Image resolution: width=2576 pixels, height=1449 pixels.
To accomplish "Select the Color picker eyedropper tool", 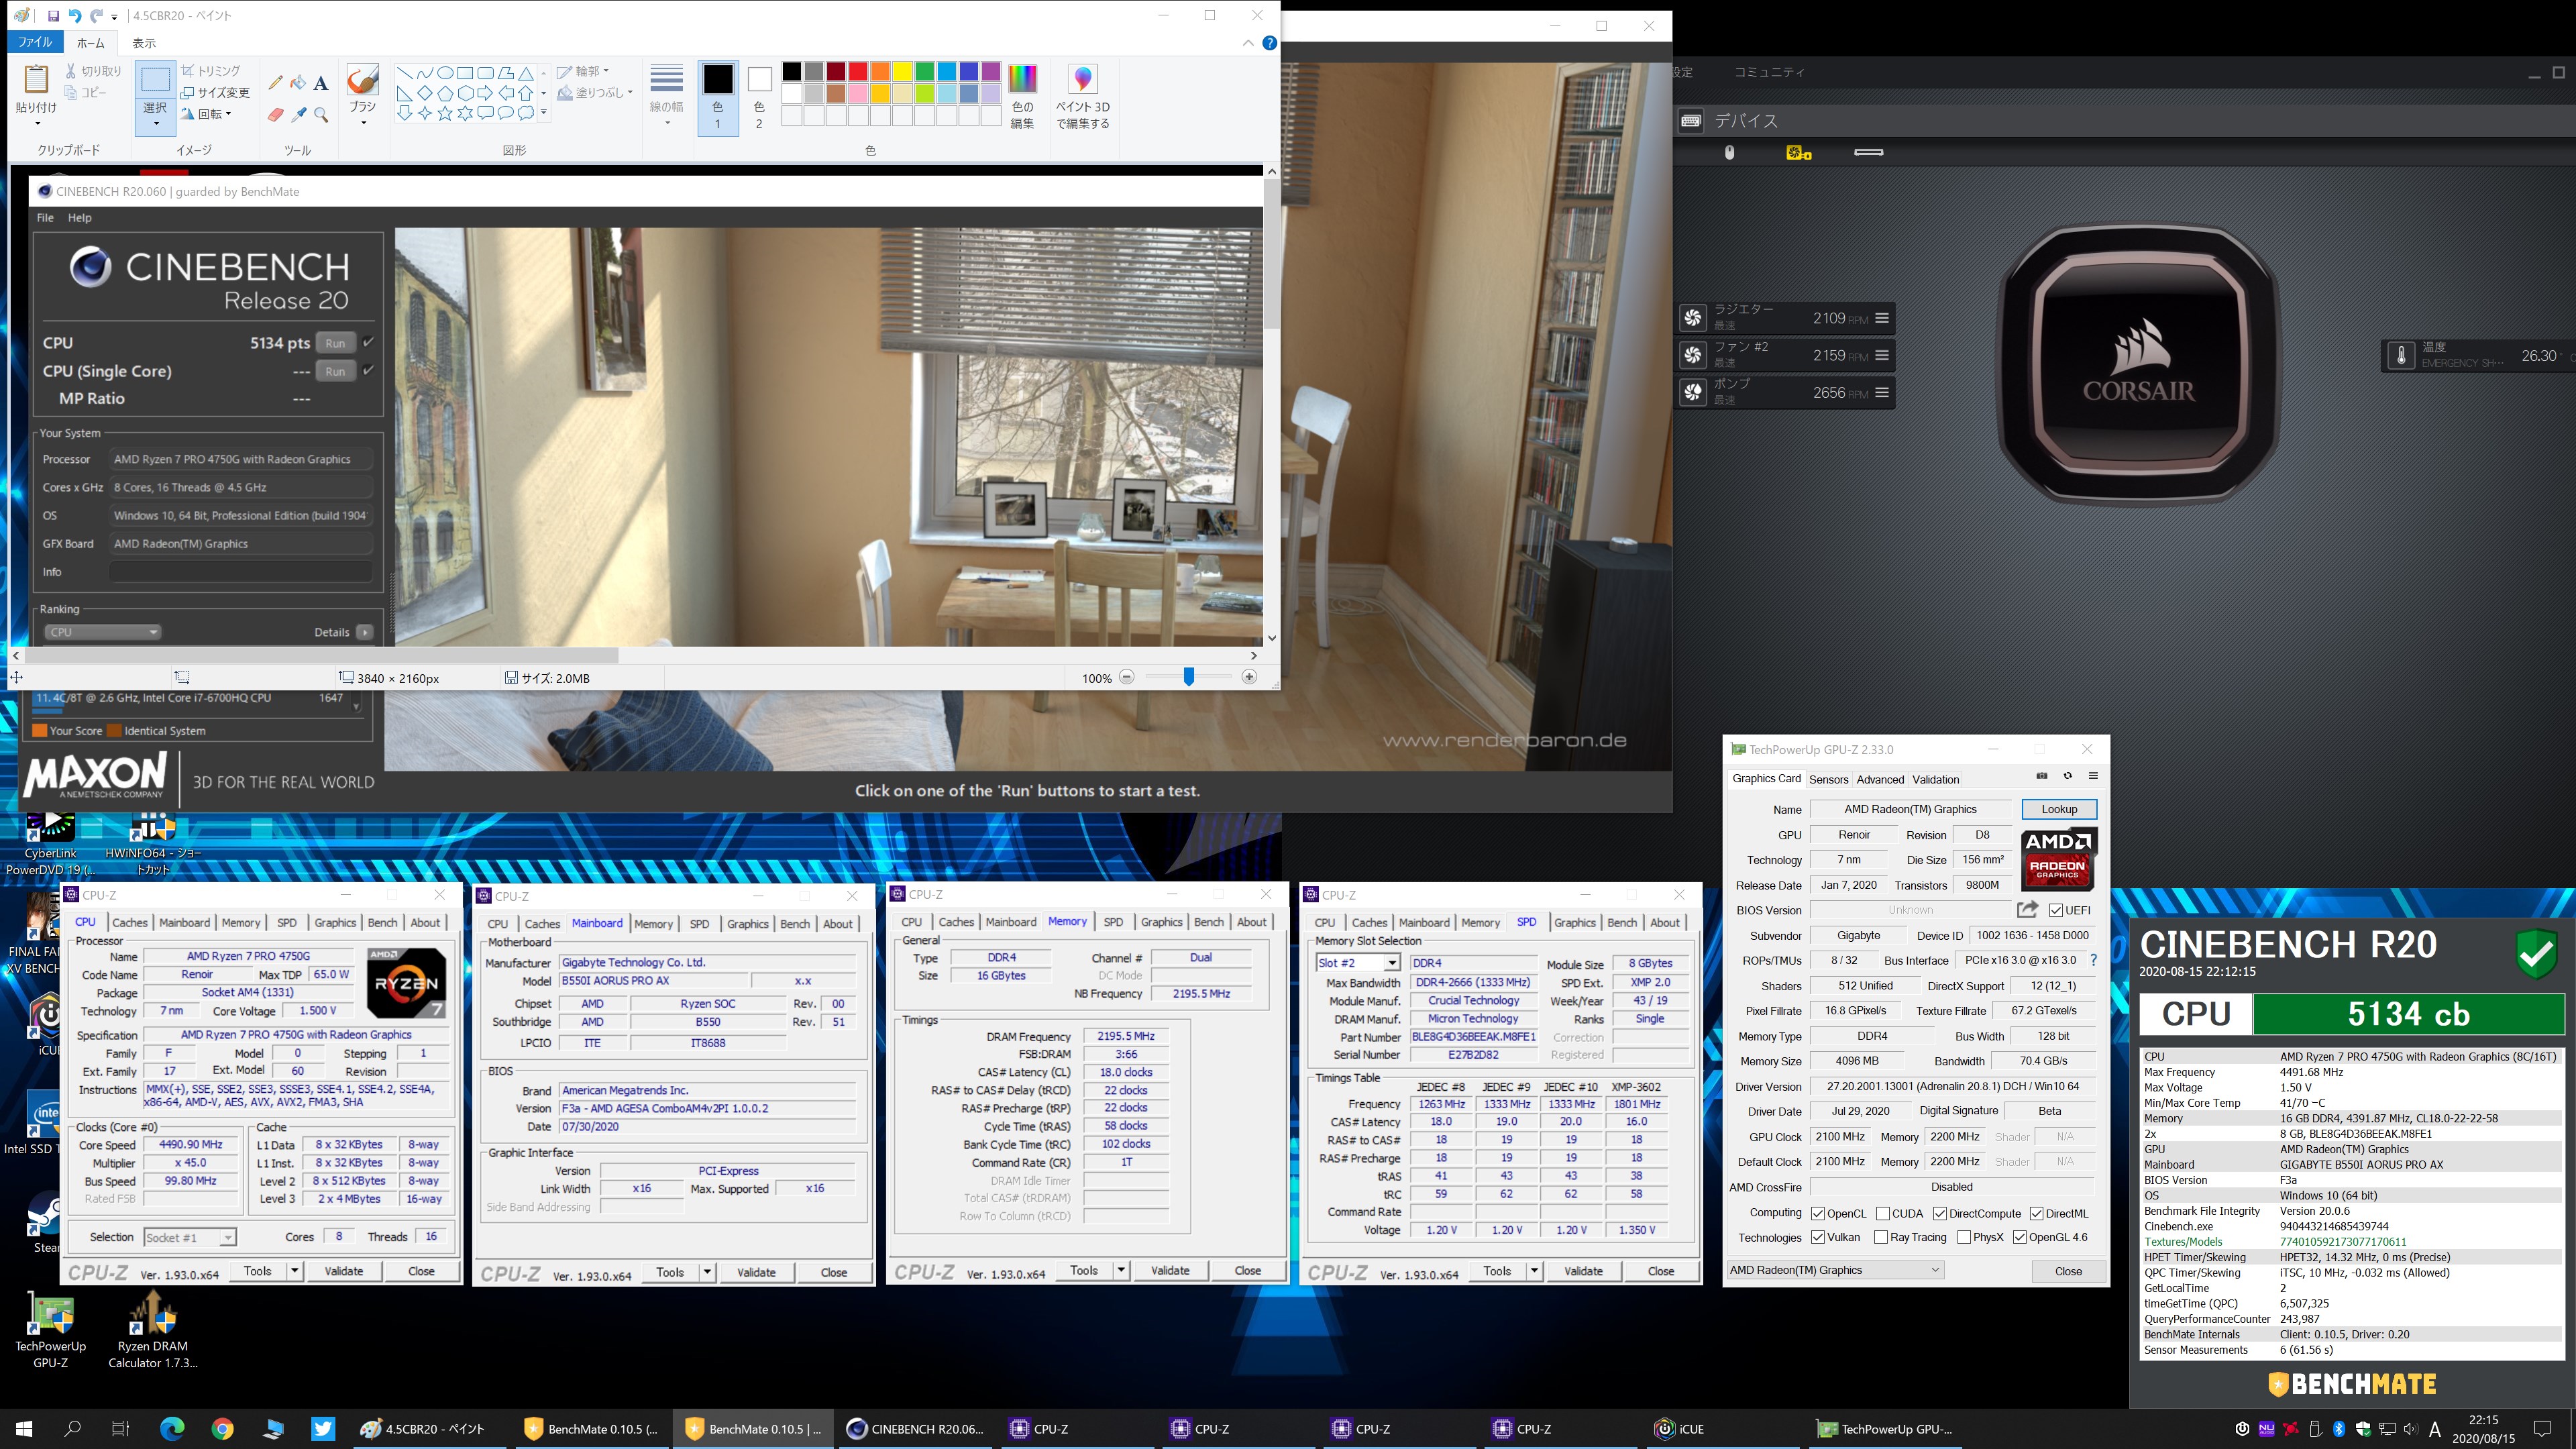I will tap(298, 115).
